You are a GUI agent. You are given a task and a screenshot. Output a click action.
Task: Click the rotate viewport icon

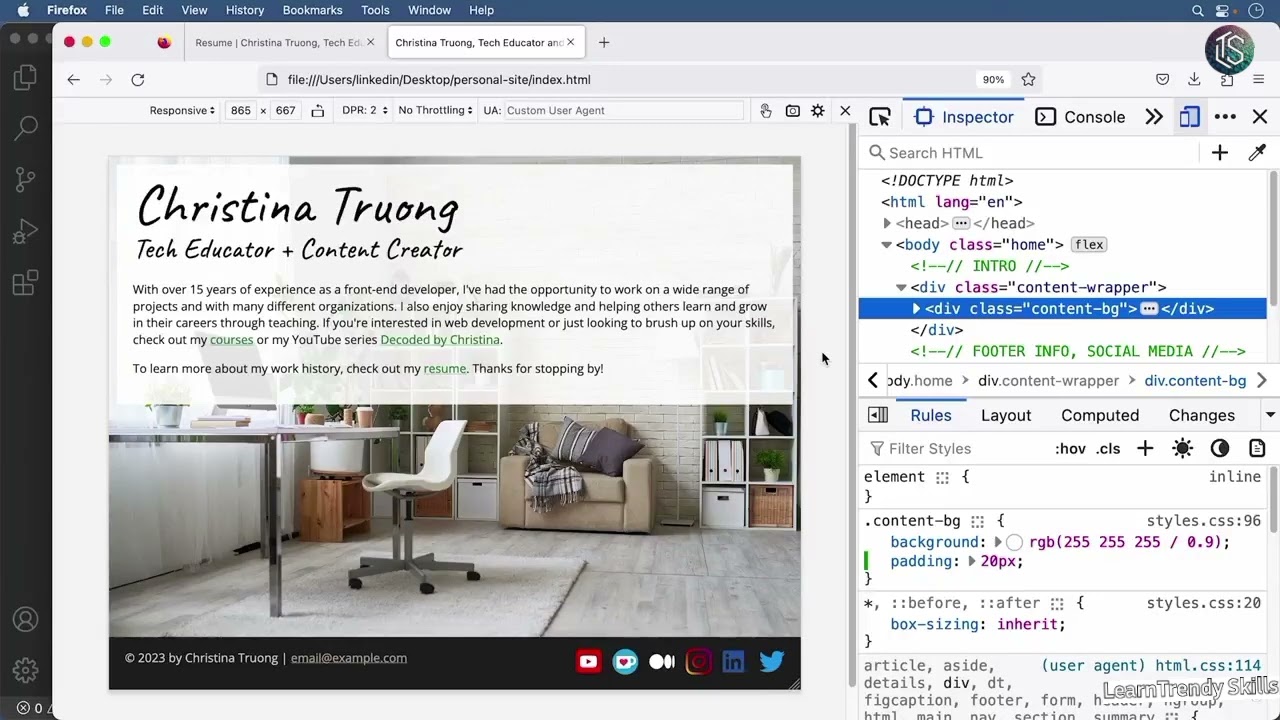(x=318, y=111)
